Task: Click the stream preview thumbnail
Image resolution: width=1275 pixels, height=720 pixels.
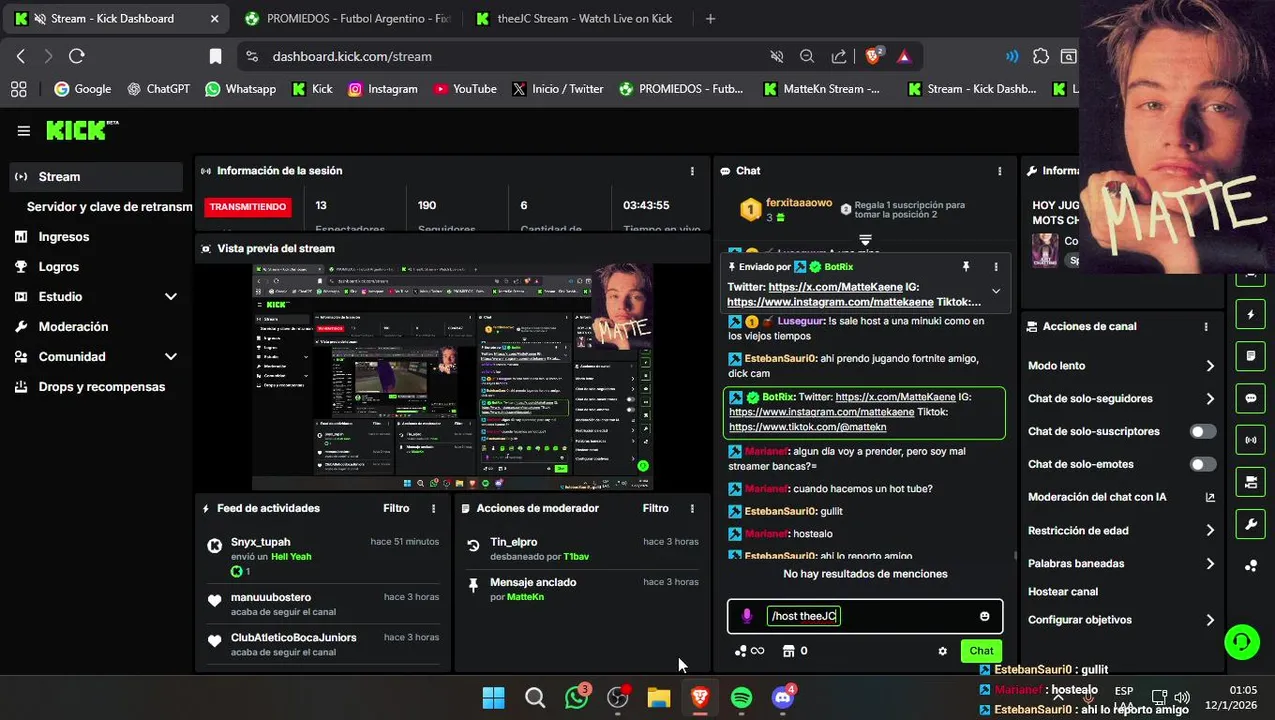Action: (452, 377)
